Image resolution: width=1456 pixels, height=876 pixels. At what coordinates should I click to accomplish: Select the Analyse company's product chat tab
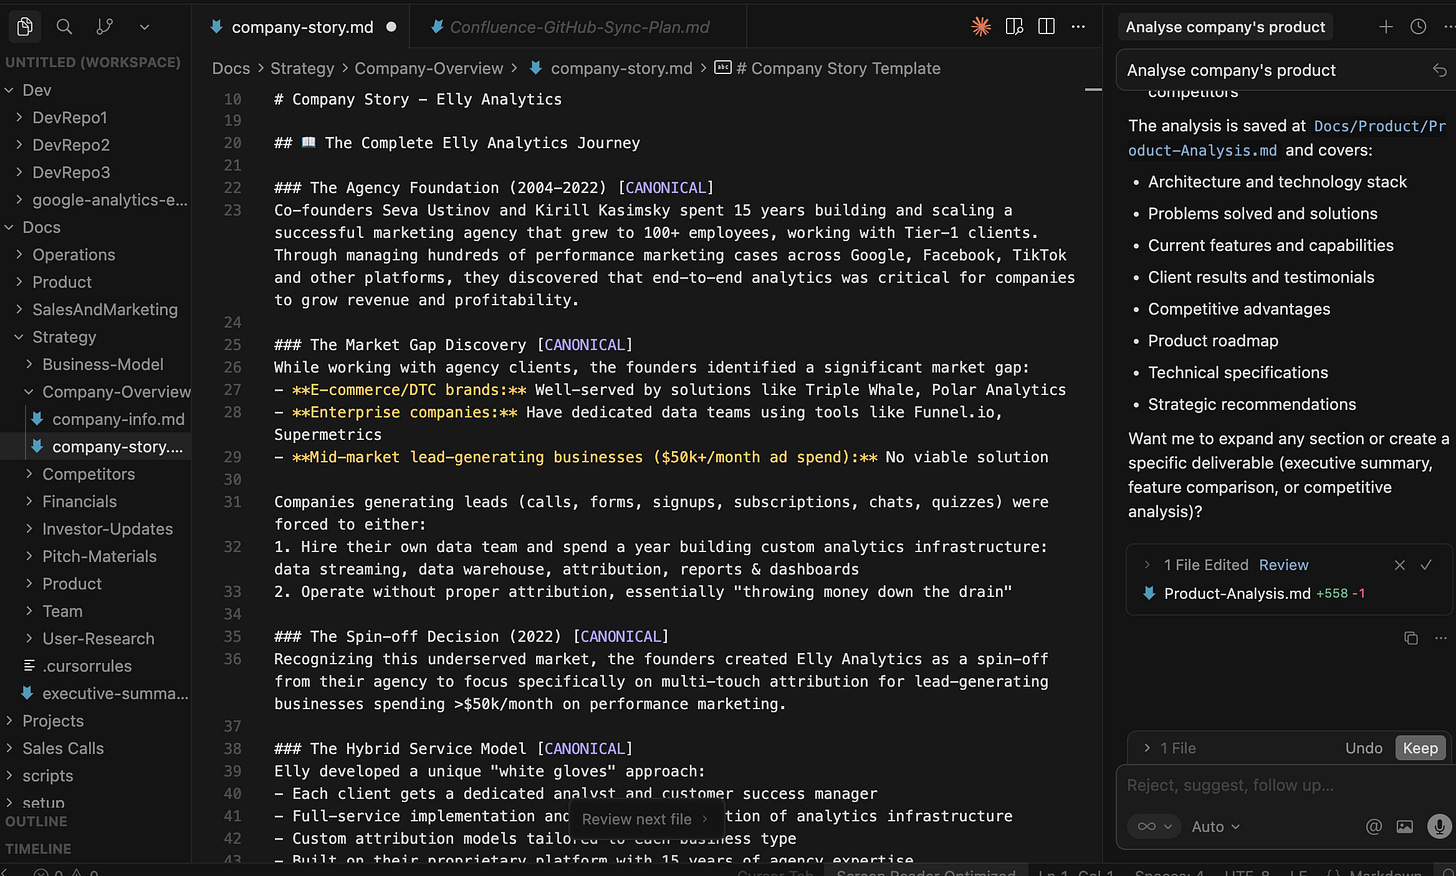[1225, 27]
